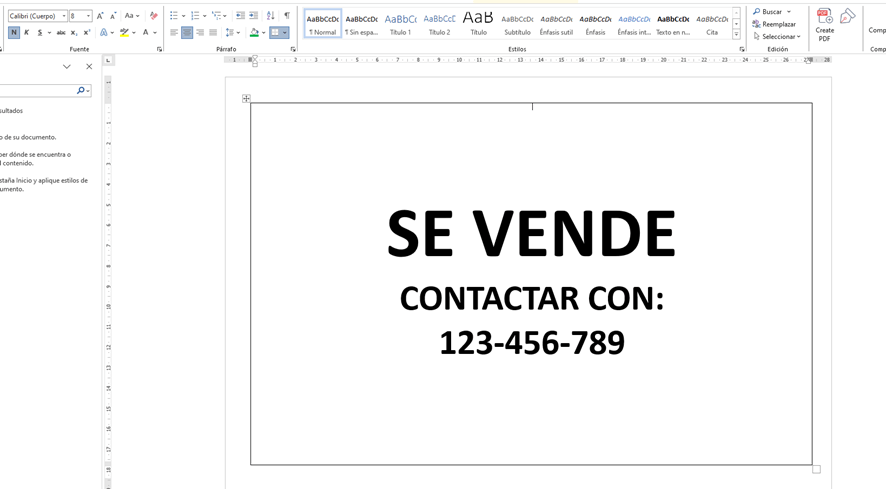Click the Buscar button

click(x=767, y=12)
